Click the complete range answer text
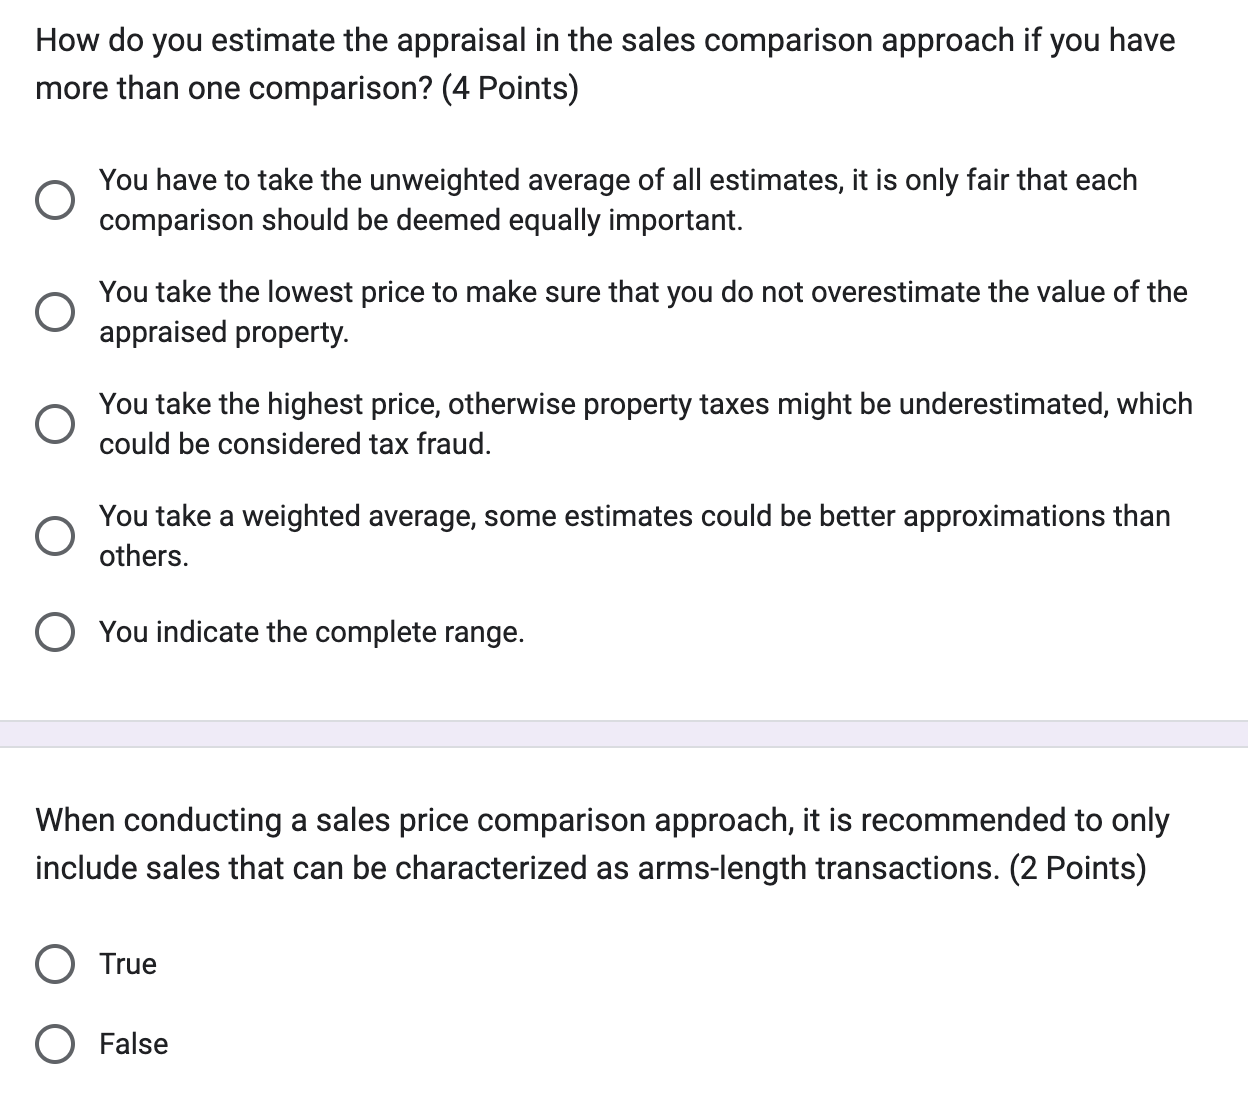The height and width of the screenshot is (1114, 1248). pos(313,631)
